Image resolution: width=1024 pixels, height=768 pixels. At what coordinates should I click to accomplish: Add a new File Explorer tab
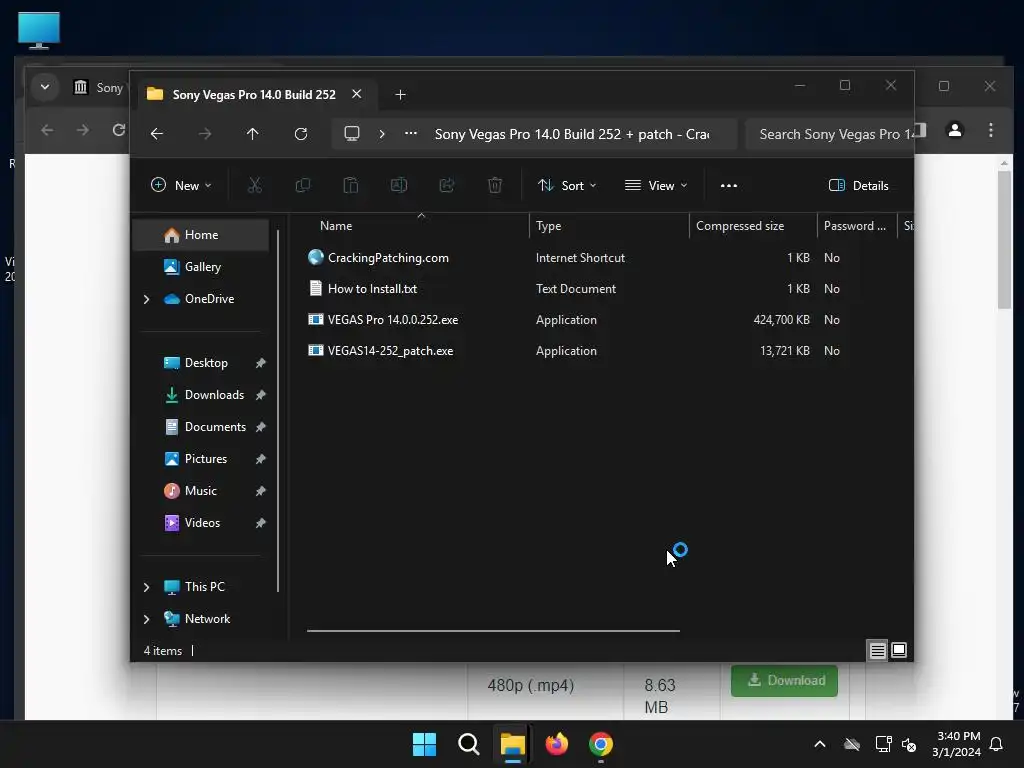coord(400,95)
